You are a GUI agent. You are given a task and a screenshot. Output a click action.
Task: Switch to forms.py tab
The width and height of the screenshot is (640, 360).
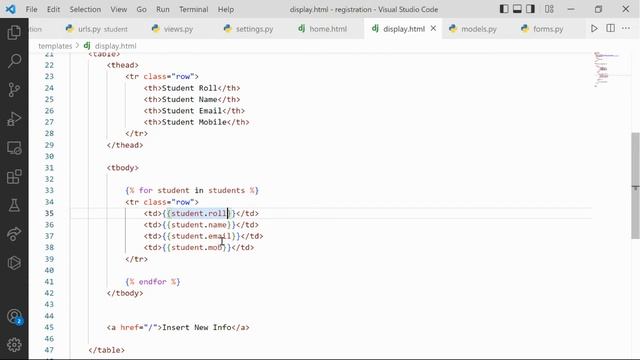pyautogui.click(x=542, y=29)
